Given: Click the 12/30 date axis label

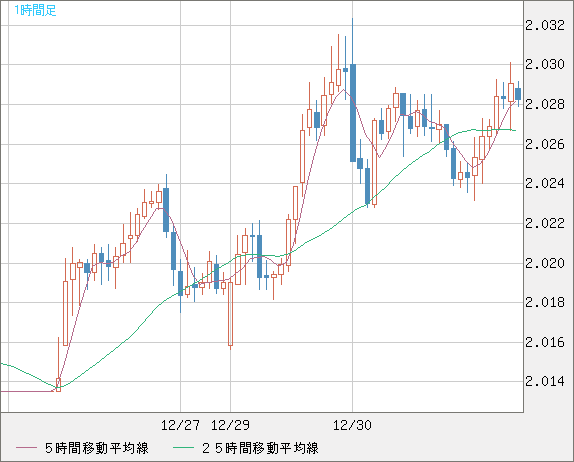Looking at the screenshot, I should tap(352, 425).
